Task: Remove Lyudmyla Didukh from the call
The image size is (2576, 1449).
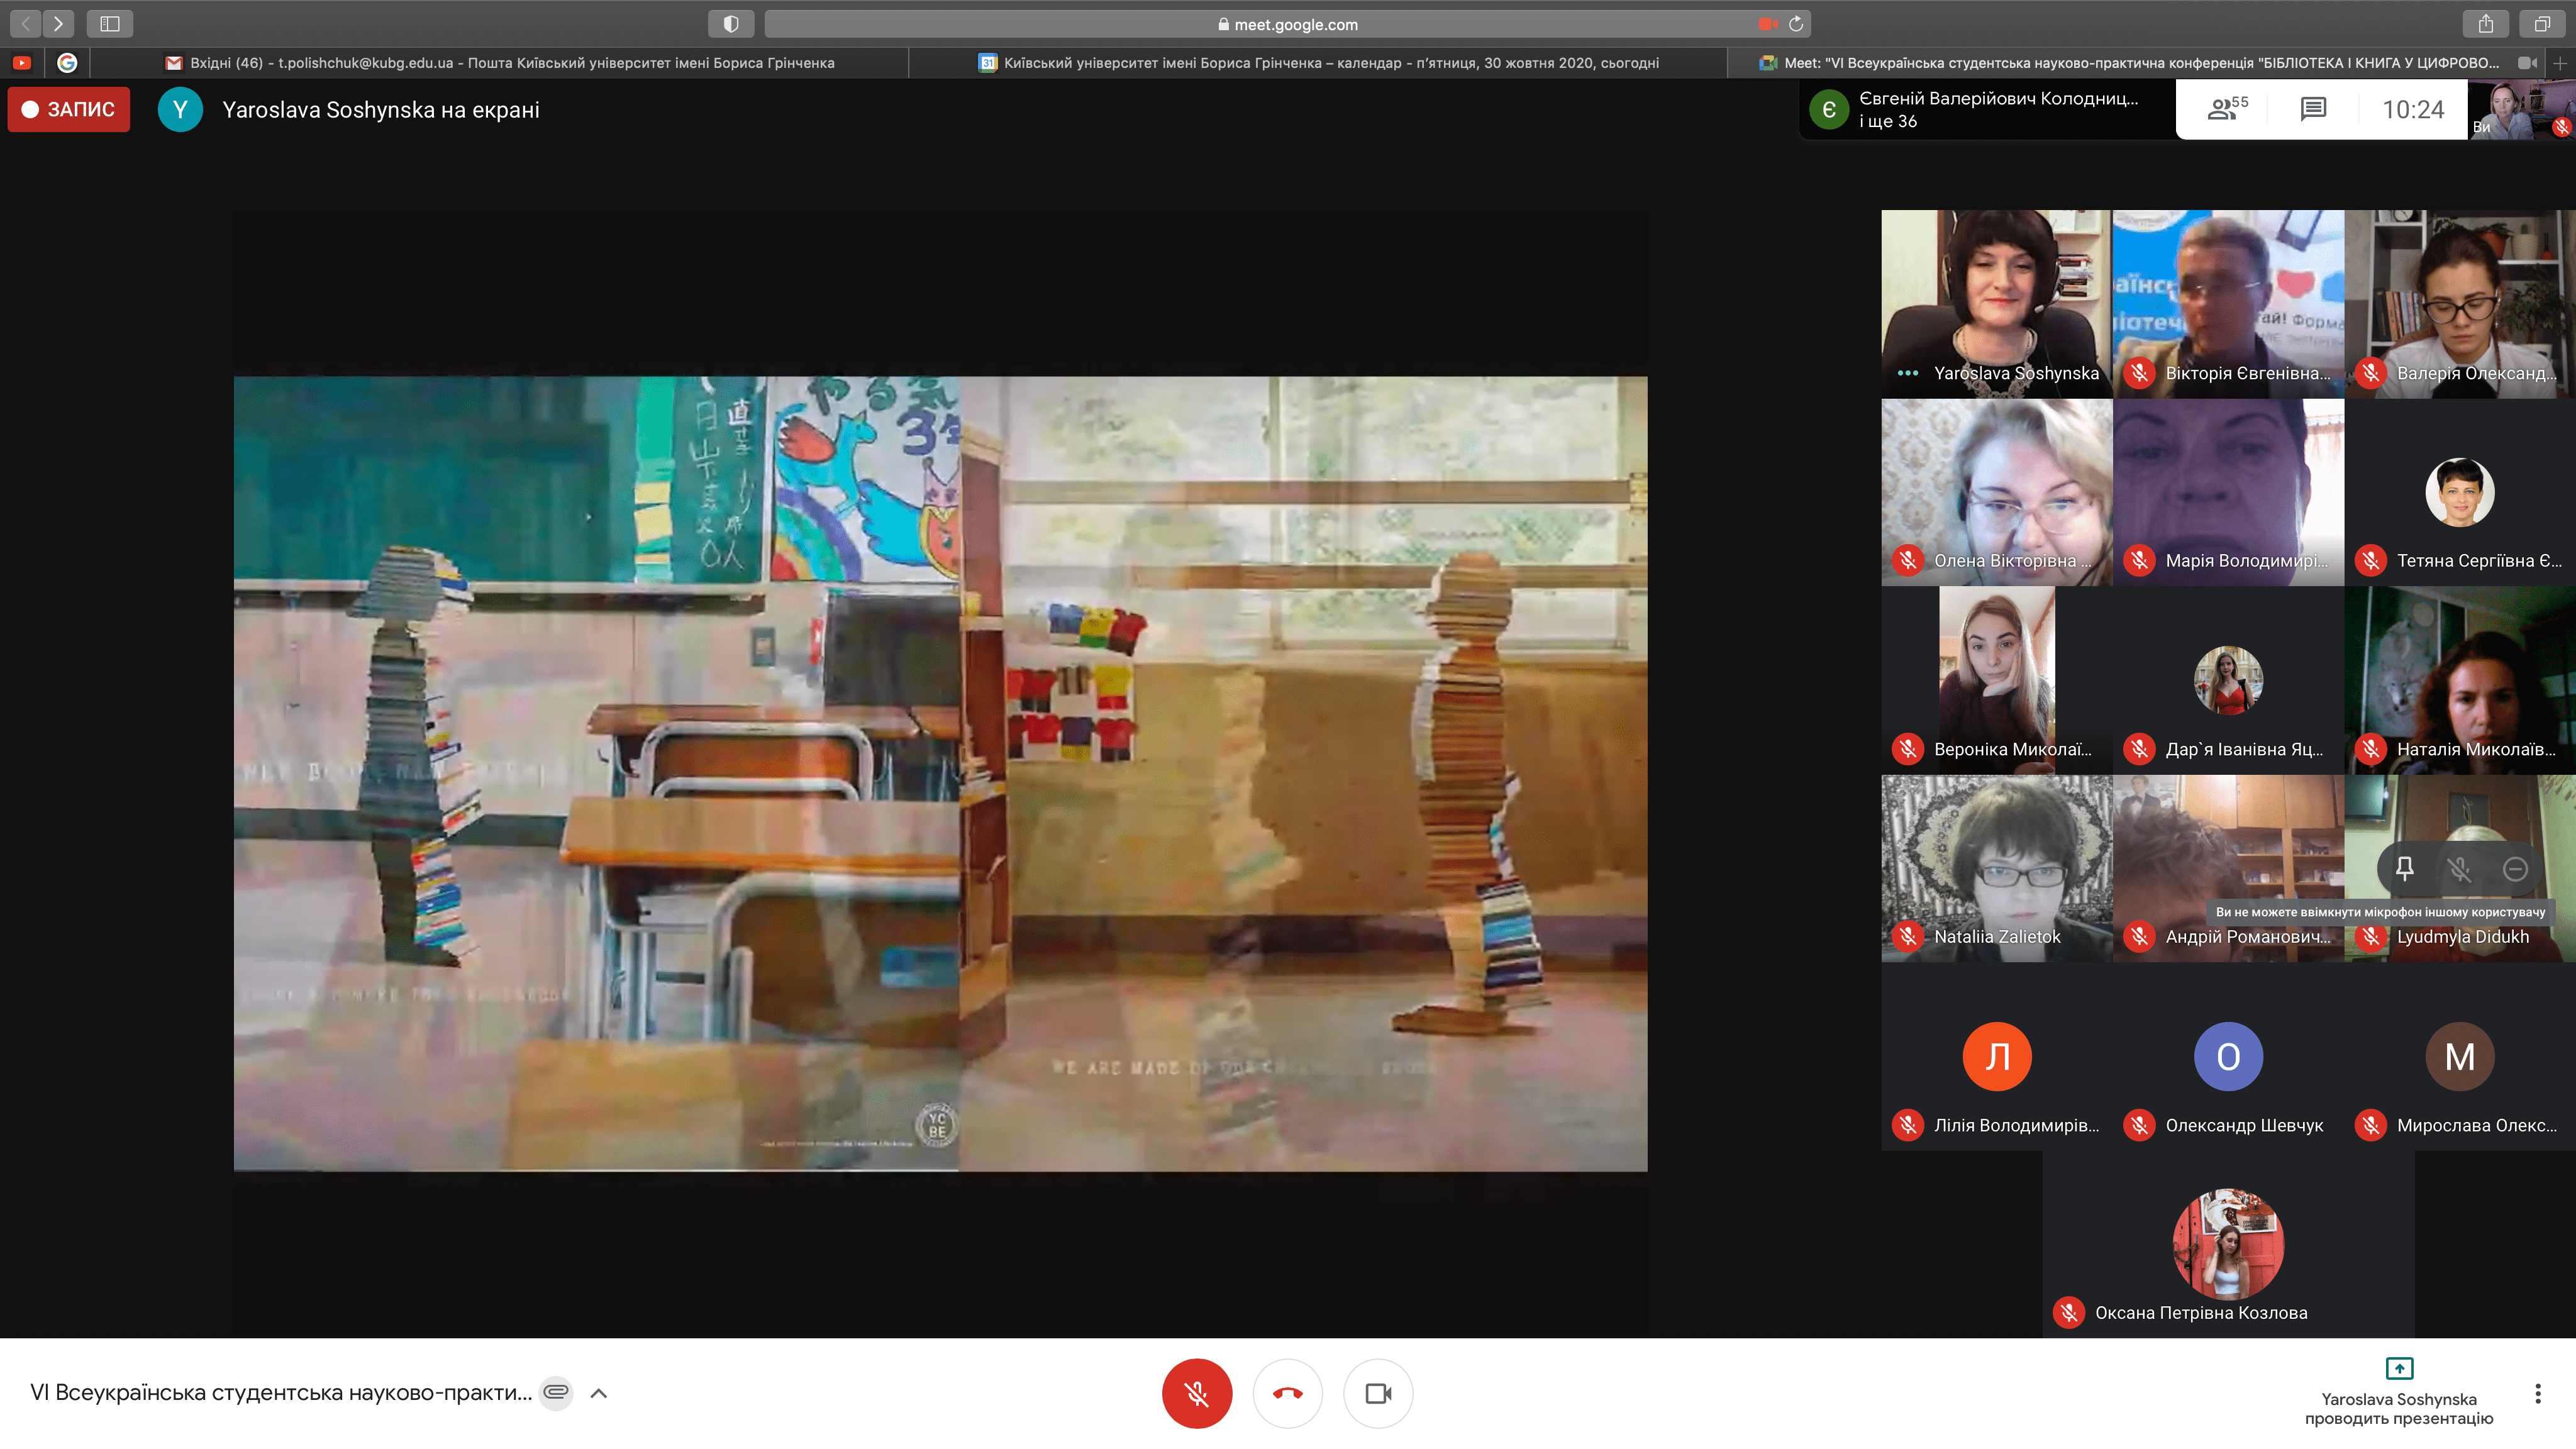Action: [x=2515, y=869]
